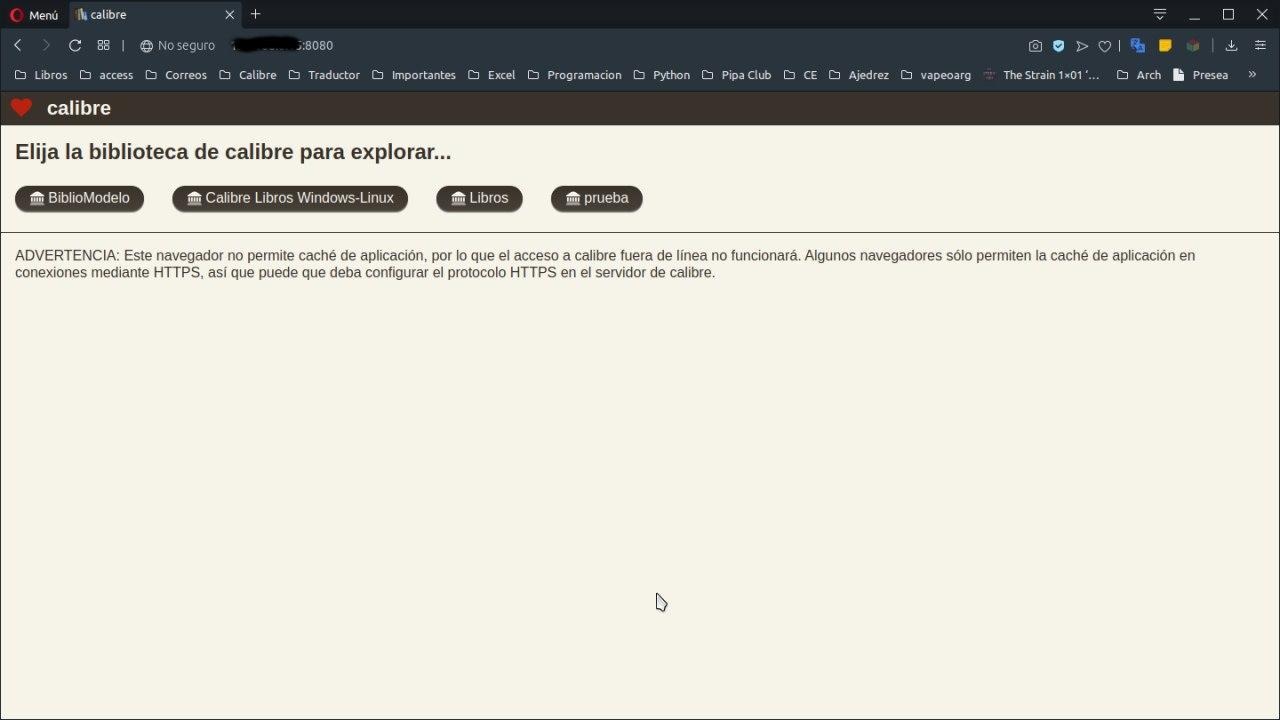Add page to bookmarks with heart icon

(x=1105, y=45)
